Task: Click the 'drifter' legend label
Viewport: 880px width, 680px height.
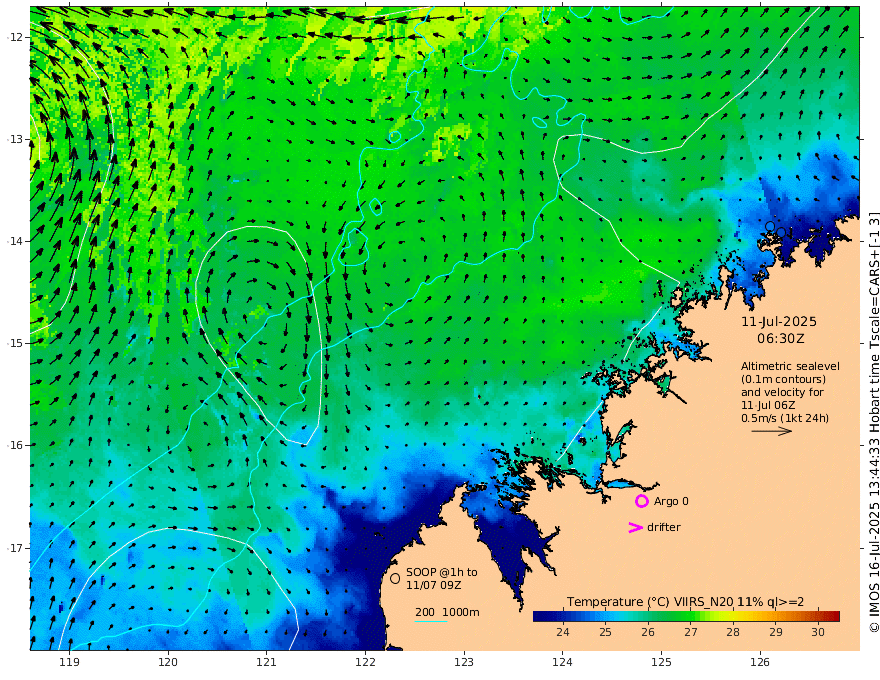Action: pos(663,527)
